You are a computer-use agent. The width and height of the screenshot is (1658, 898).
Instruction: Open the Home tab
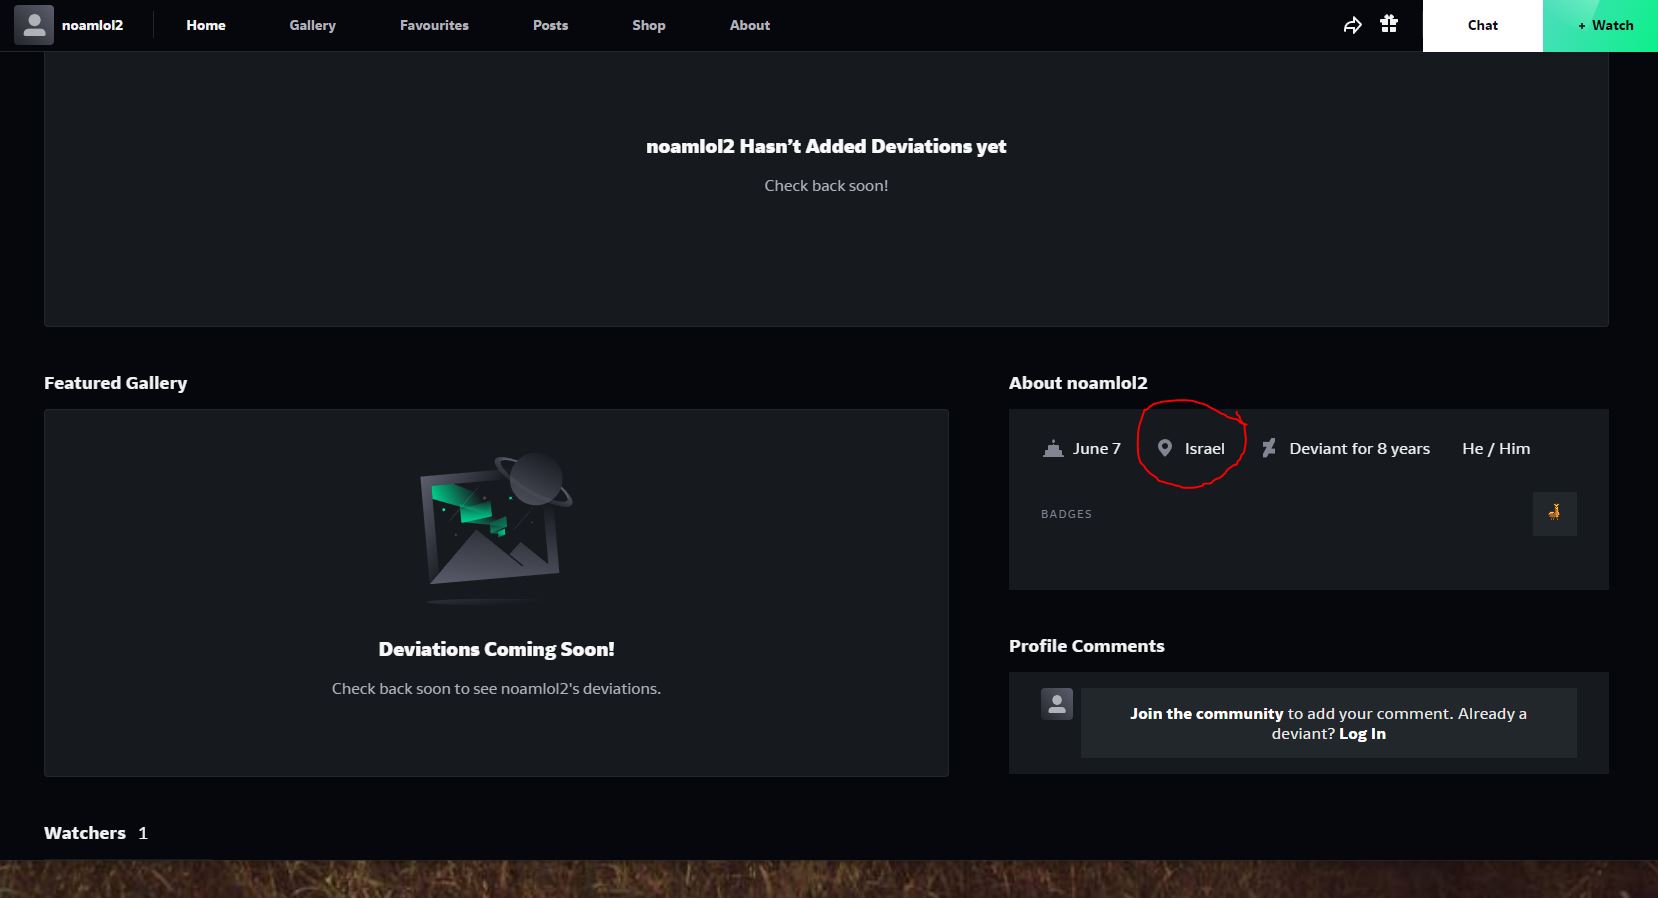tap(206, 25)
